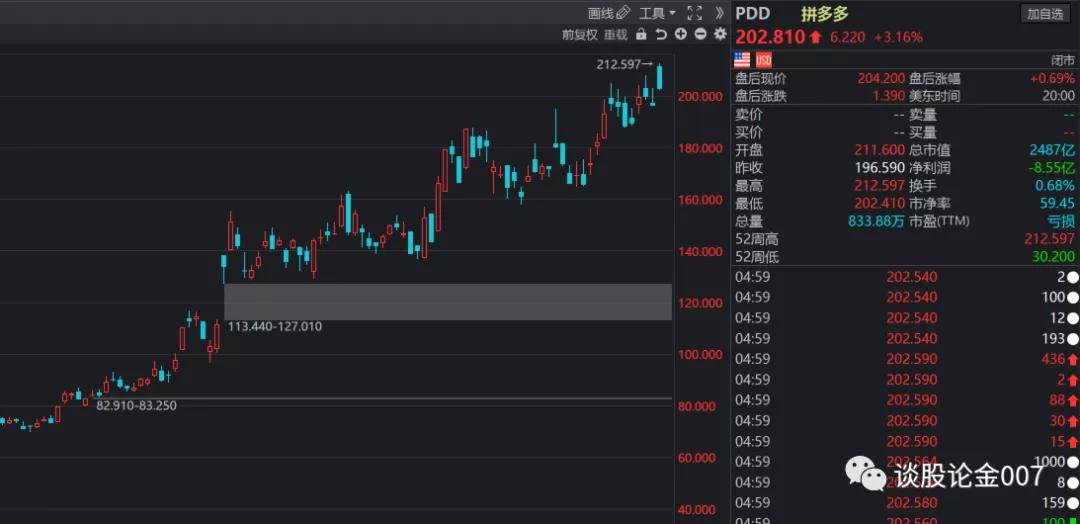The image size is (1080, 524).
Task: Undo last chart action arrow icon
Action: (661, 34)
